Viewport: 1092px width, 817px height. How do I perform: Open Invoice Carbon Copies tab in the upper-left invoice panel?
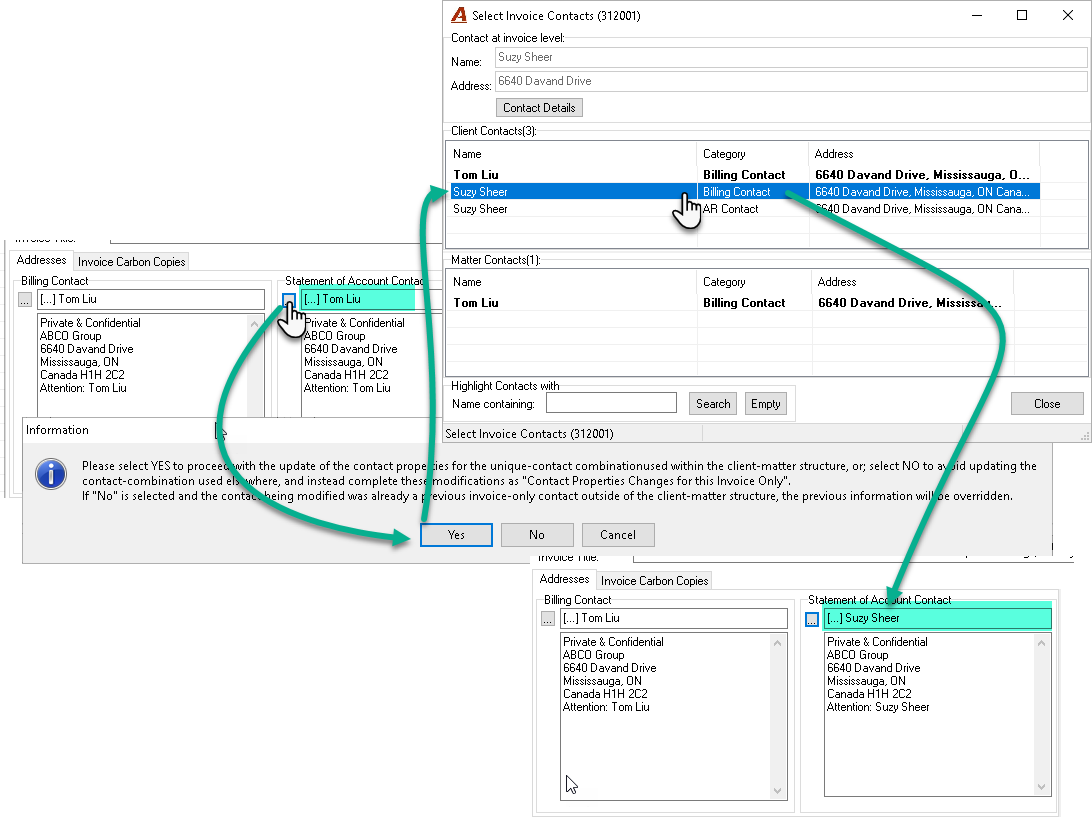click(x=132, y=262)
